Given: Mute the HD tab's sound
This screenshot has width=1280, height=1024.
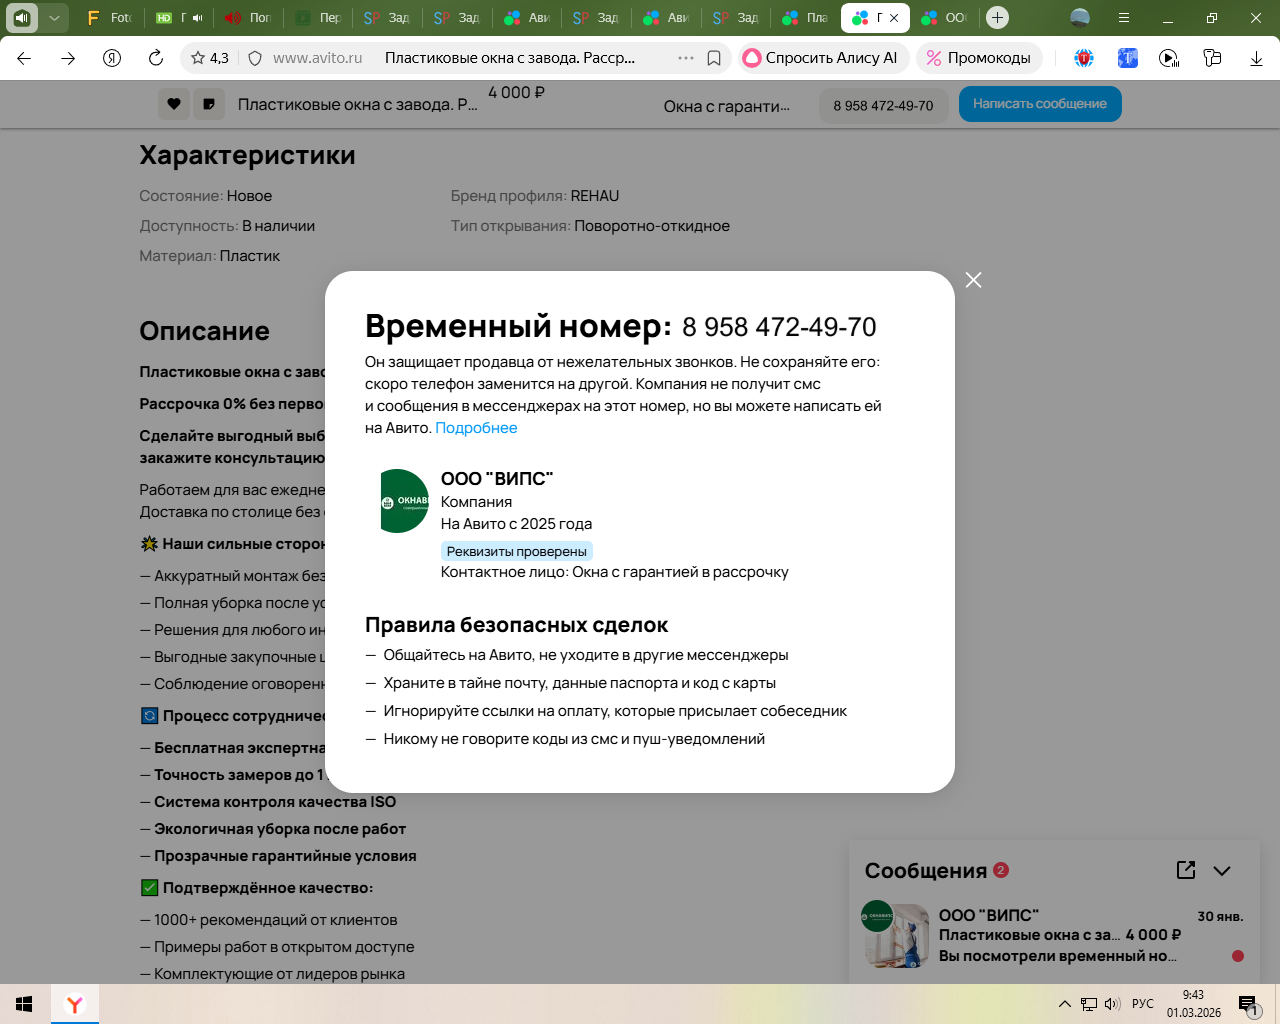Looking at the screenshot, I should click(197, 17).
